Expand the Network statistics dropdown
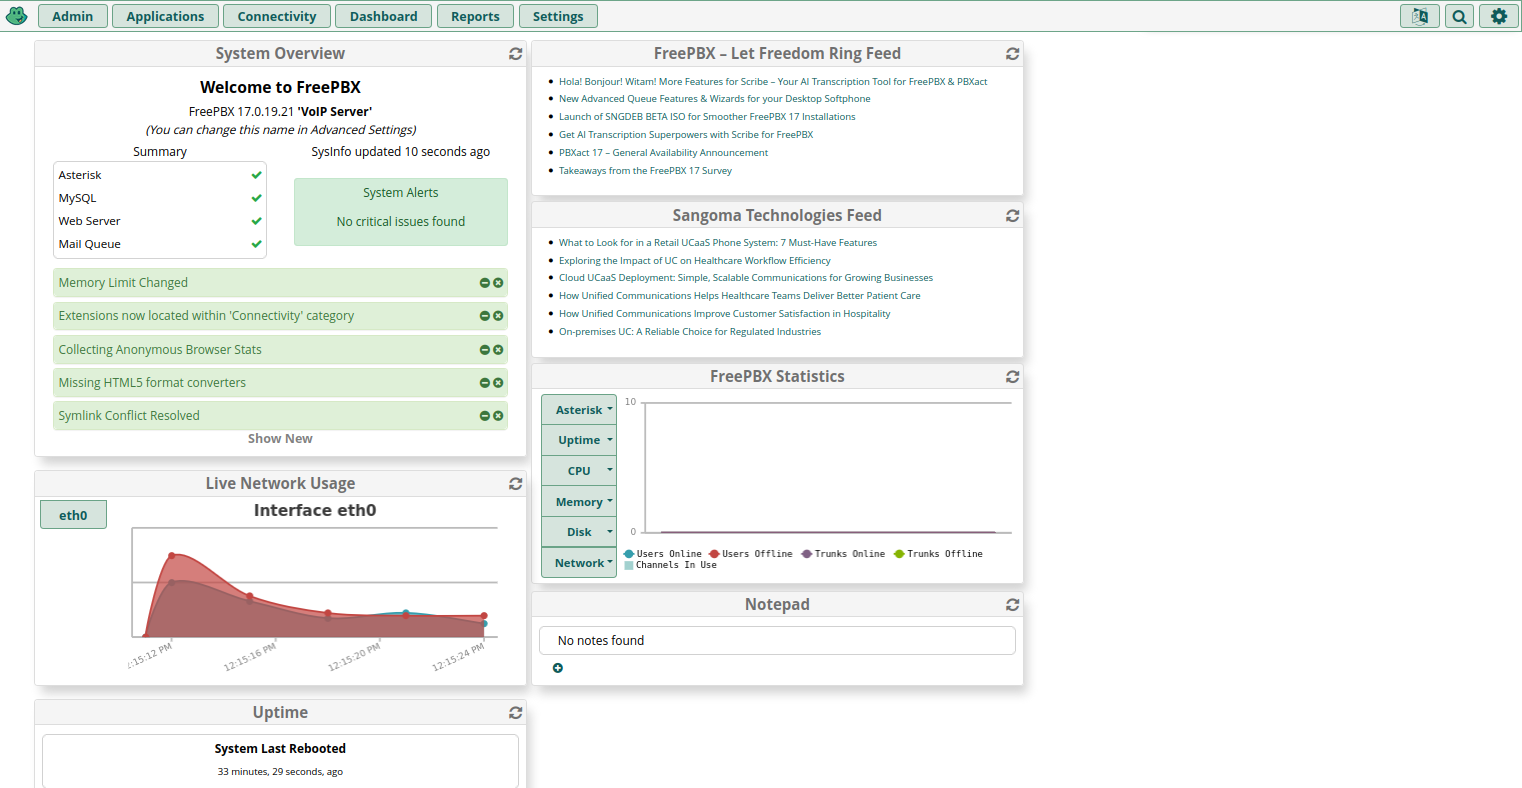1522x788 pixels. click(x=579, y=563)
